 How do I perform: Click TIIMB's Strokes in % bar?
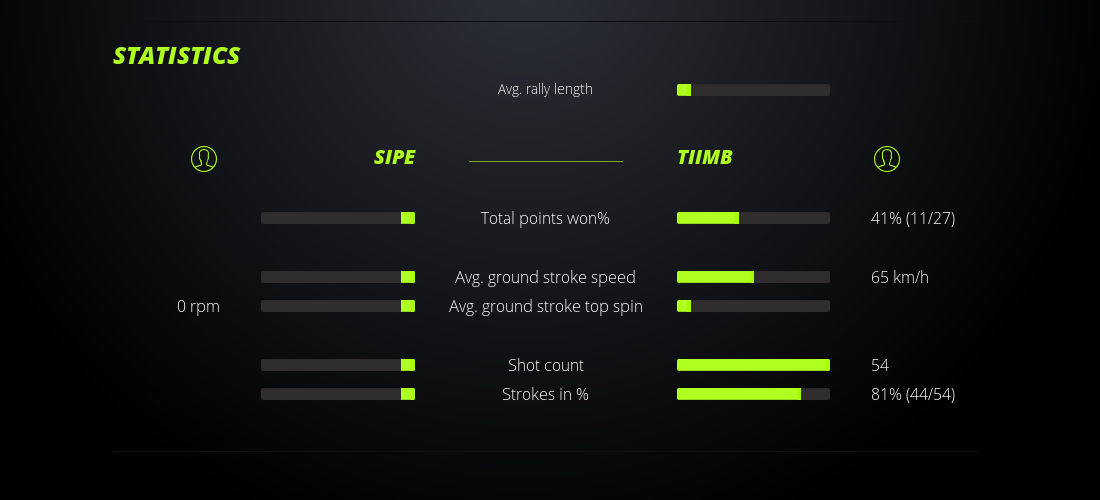tap(753, 394)
